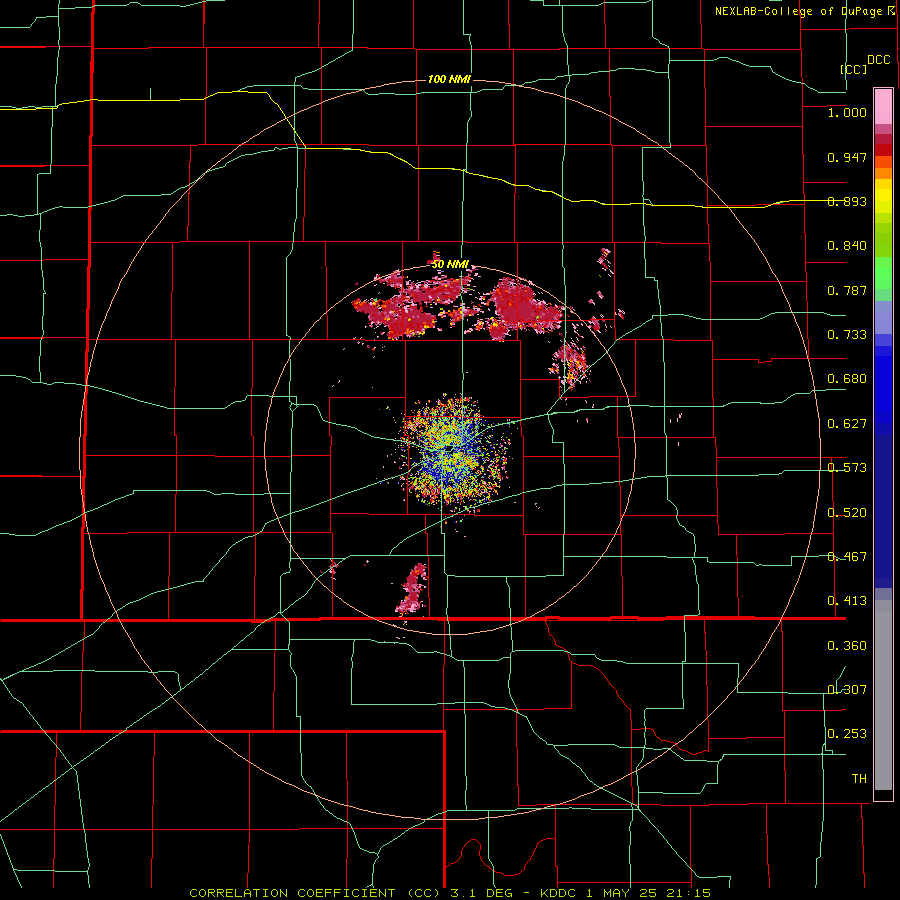
Task: Select the 0.947 legend value
Action: pos(847,157)
